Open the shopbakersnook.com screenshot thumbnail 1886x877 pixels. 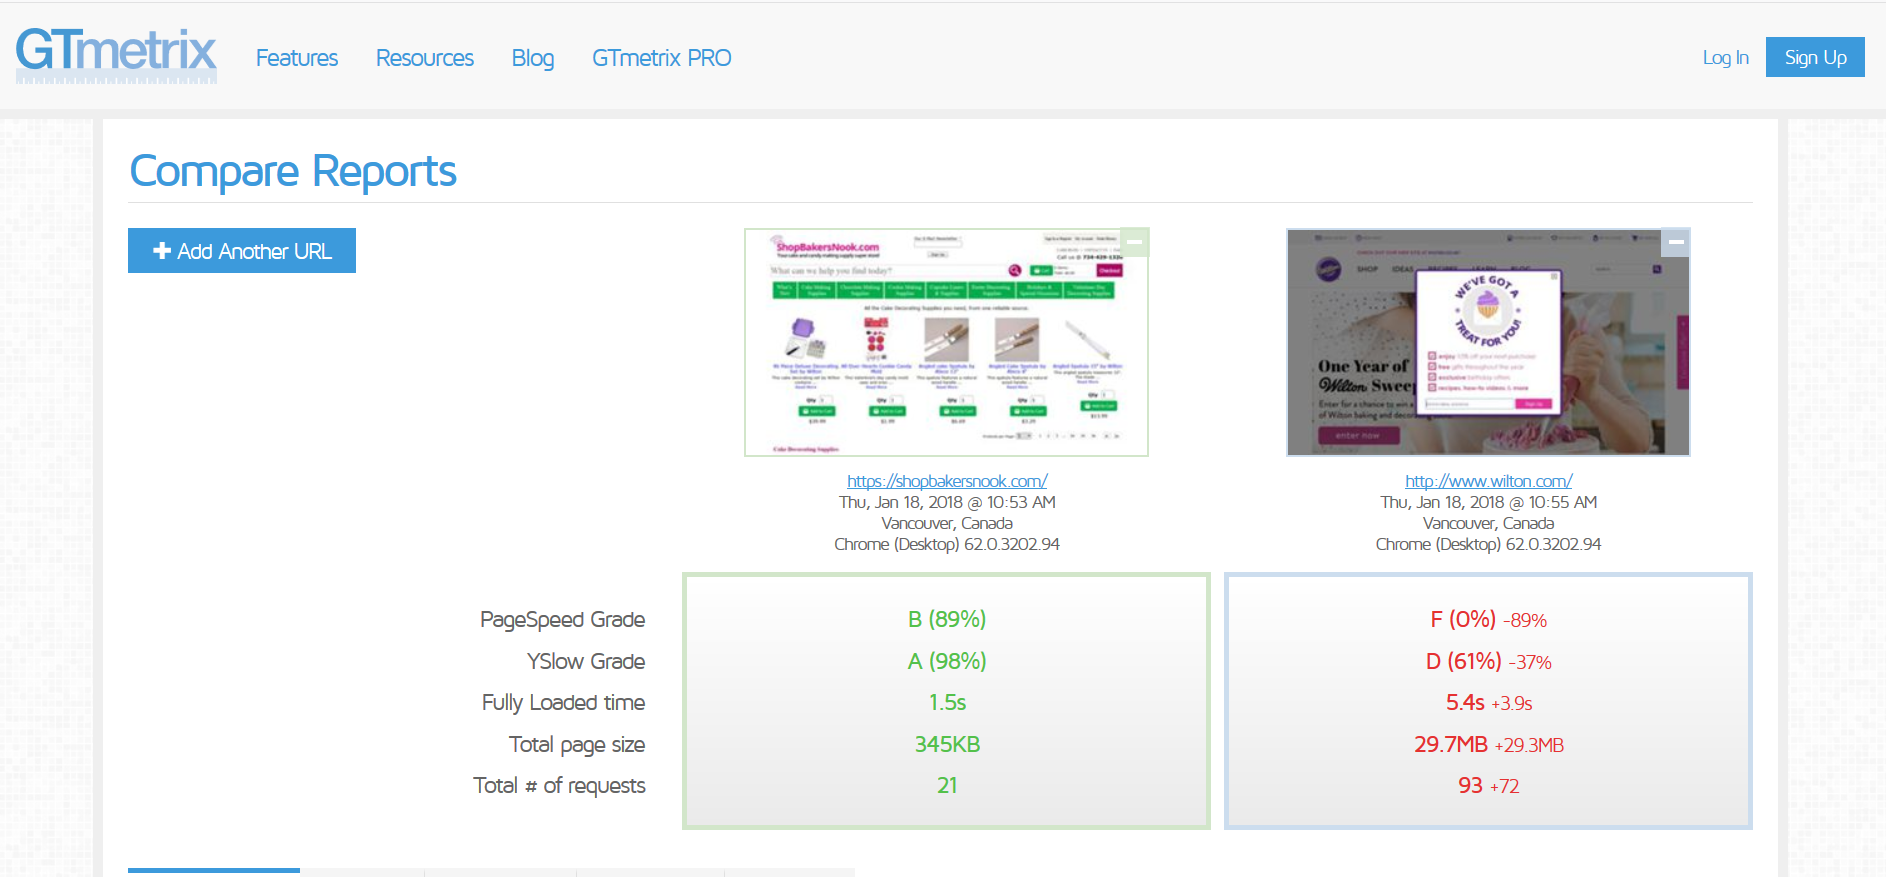tap(946, 343)
